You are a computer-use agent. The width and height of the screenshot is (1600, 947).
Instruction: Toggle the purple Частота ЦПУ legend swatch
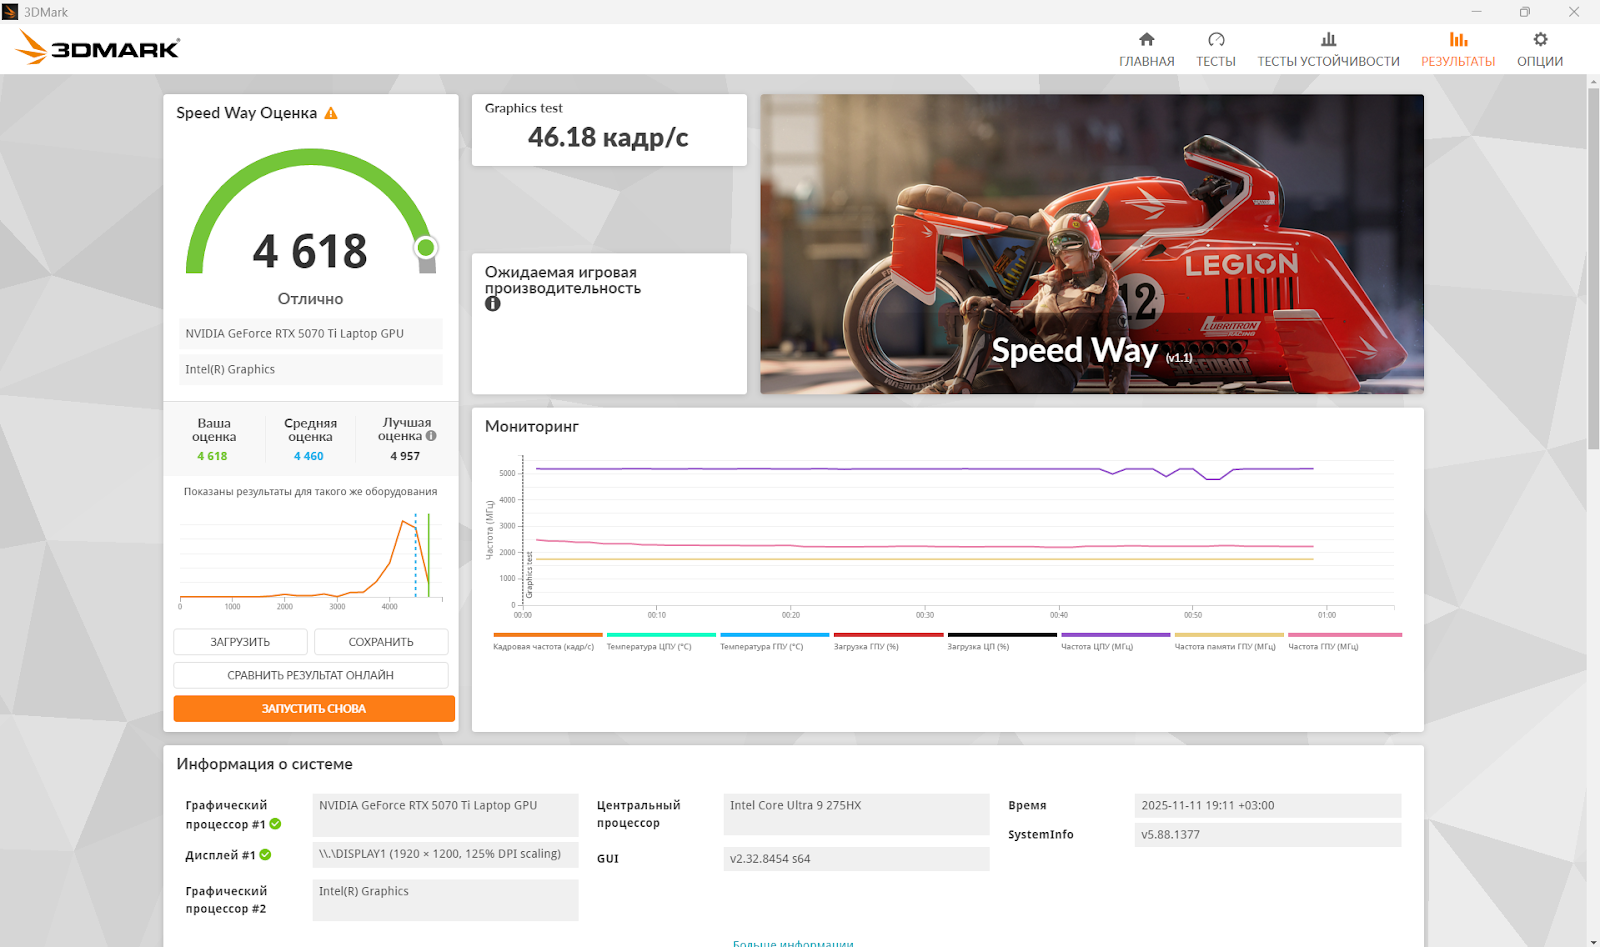[x=1116, y=635]
